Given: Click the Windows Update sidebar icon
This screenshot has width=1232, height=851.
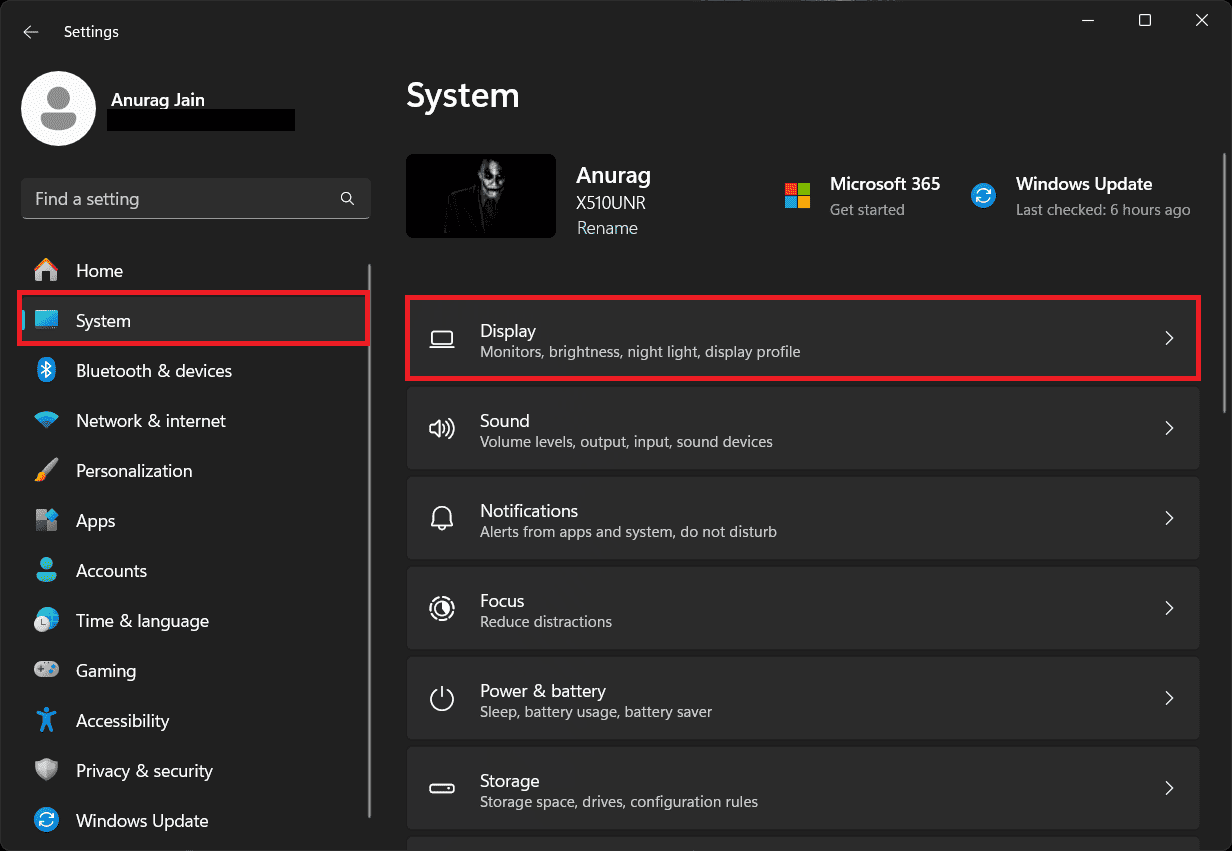Looking at the screenshot, I should coord(46,820).
